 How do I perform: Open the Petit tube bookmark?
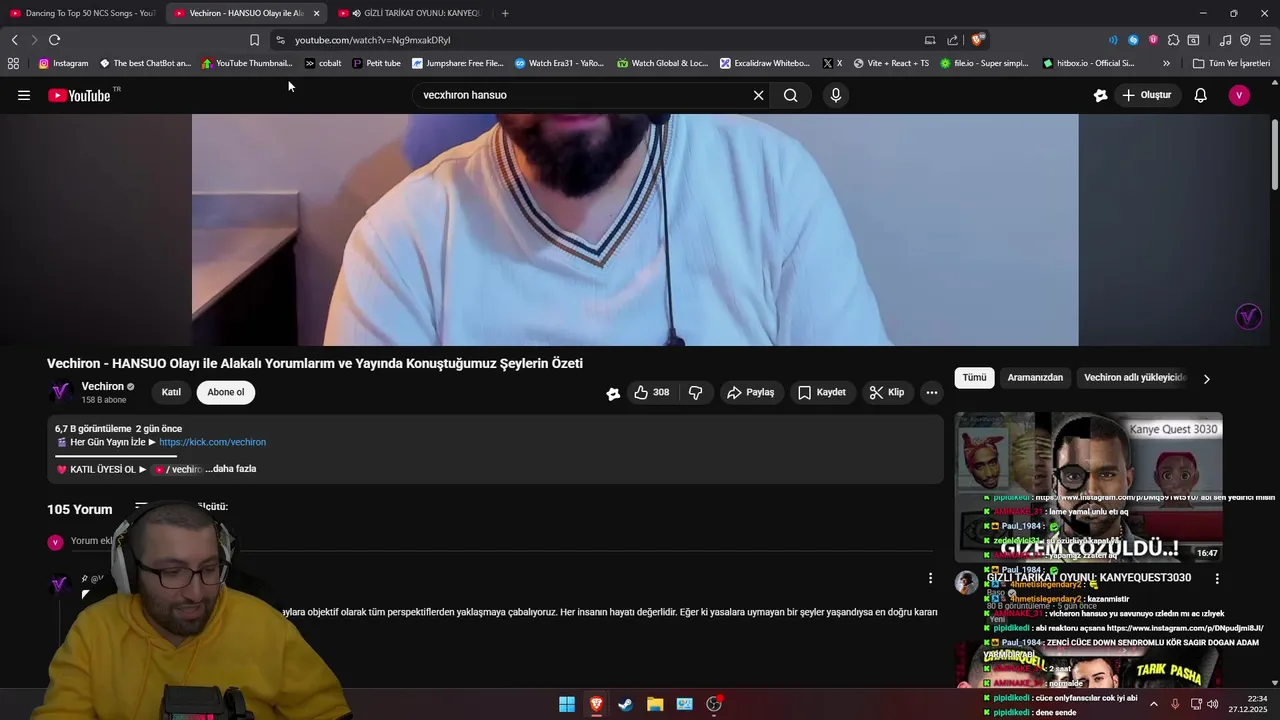coord(376,63)
